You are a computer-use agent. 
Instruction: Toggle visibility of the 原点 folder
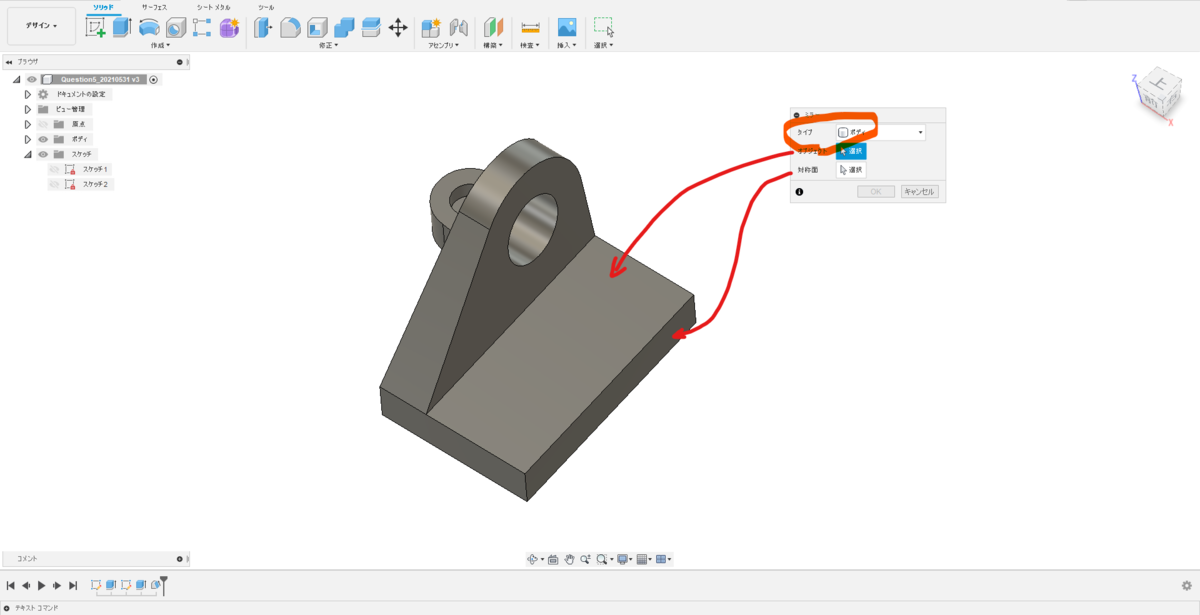(x=43, y=124)
